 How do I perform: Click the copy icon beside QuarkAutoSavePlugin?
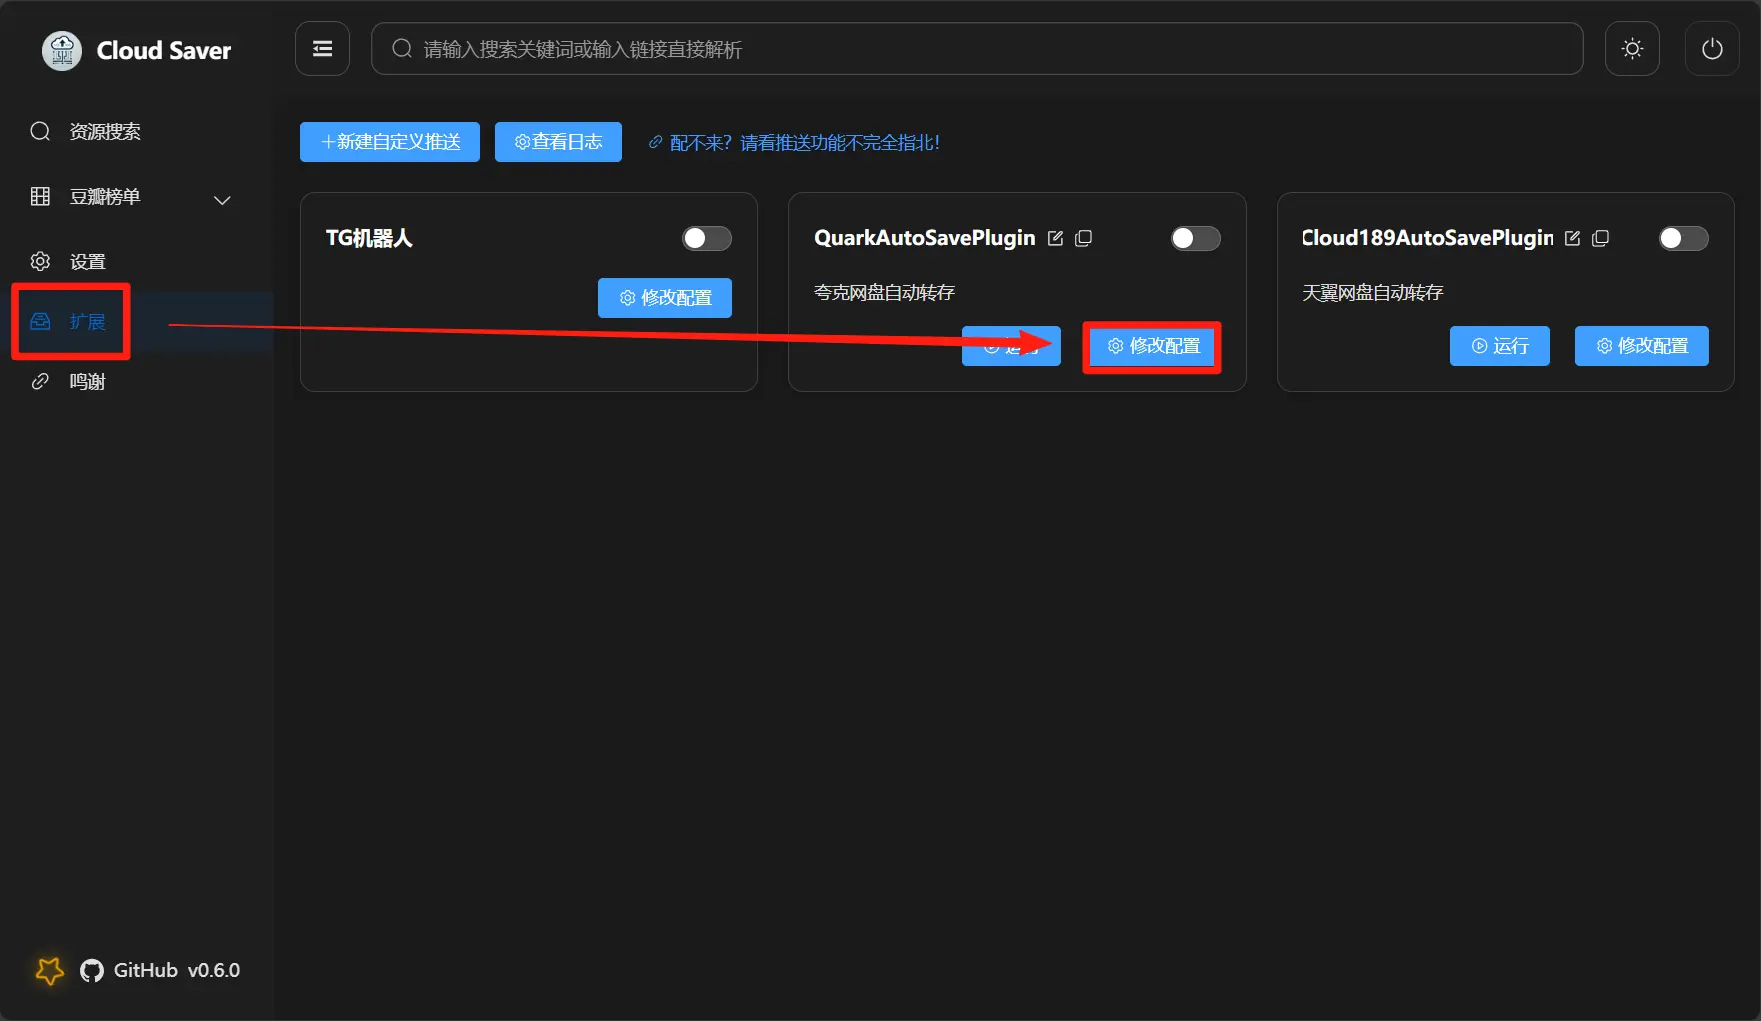coord(1083,238)
